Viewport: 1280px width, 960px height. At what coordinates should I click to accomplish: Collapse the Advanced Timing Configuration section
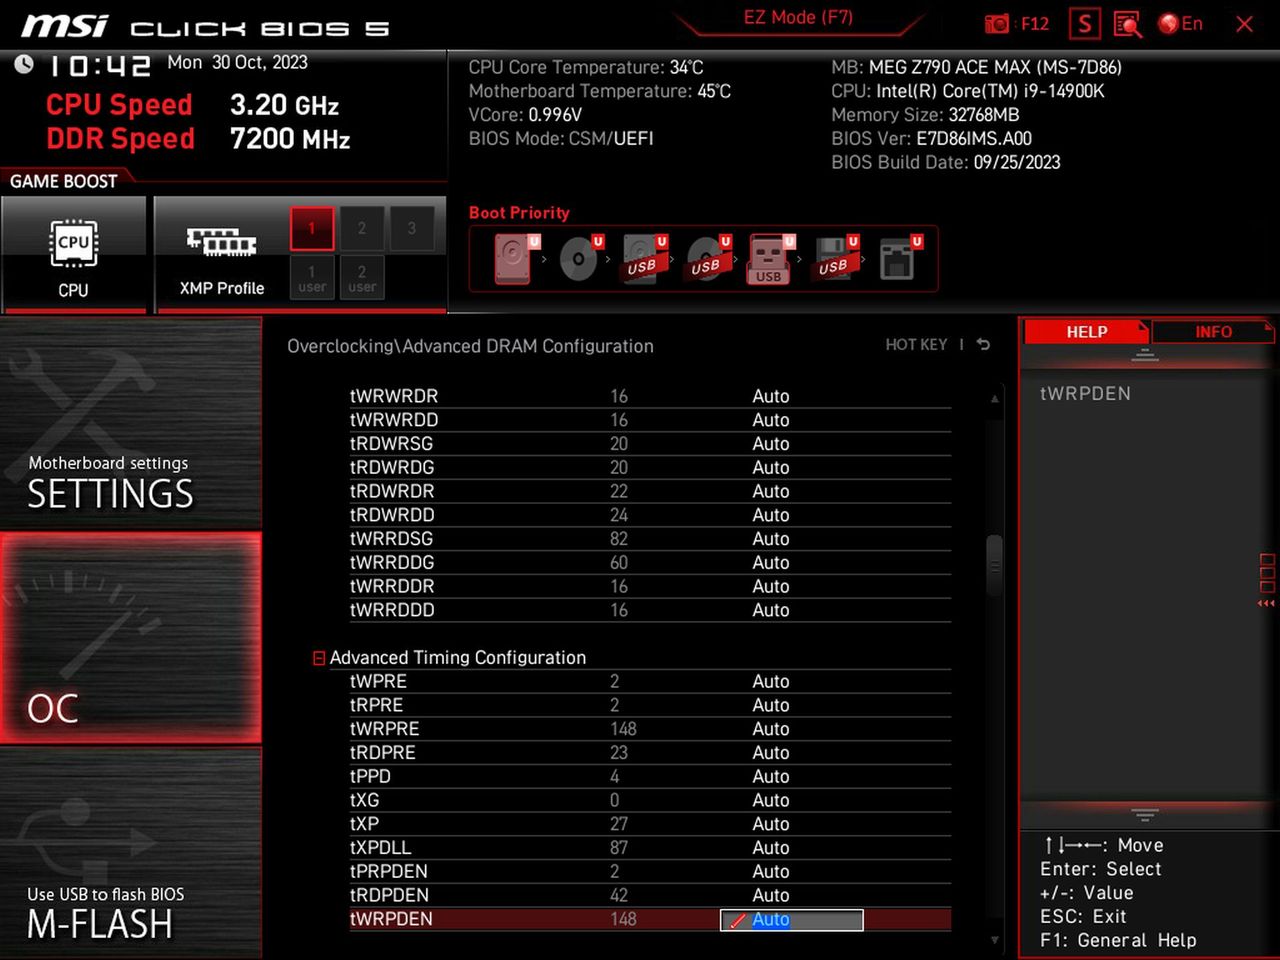(319, 658)
